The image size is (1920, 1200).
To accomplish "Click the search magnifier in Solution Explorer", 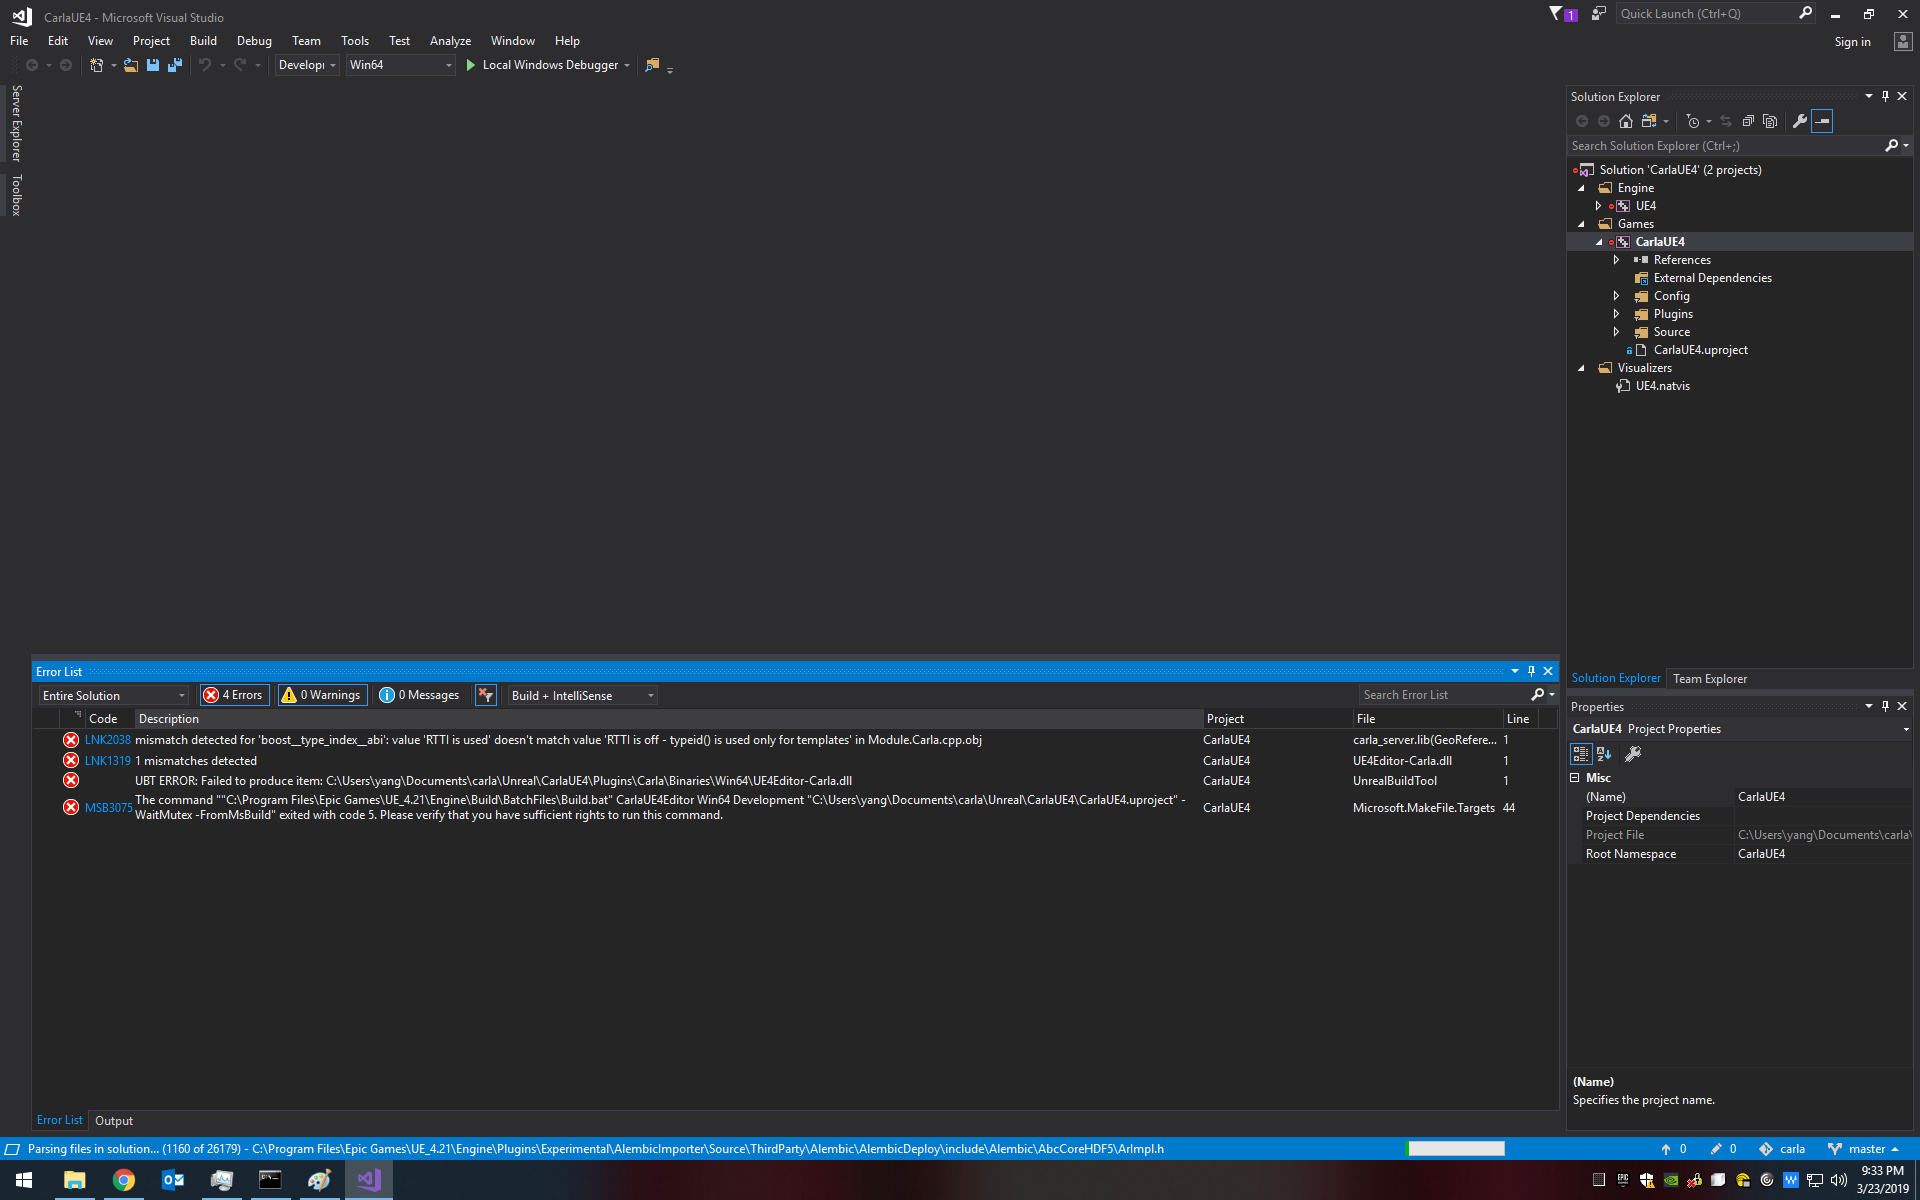I will 1891,146.
